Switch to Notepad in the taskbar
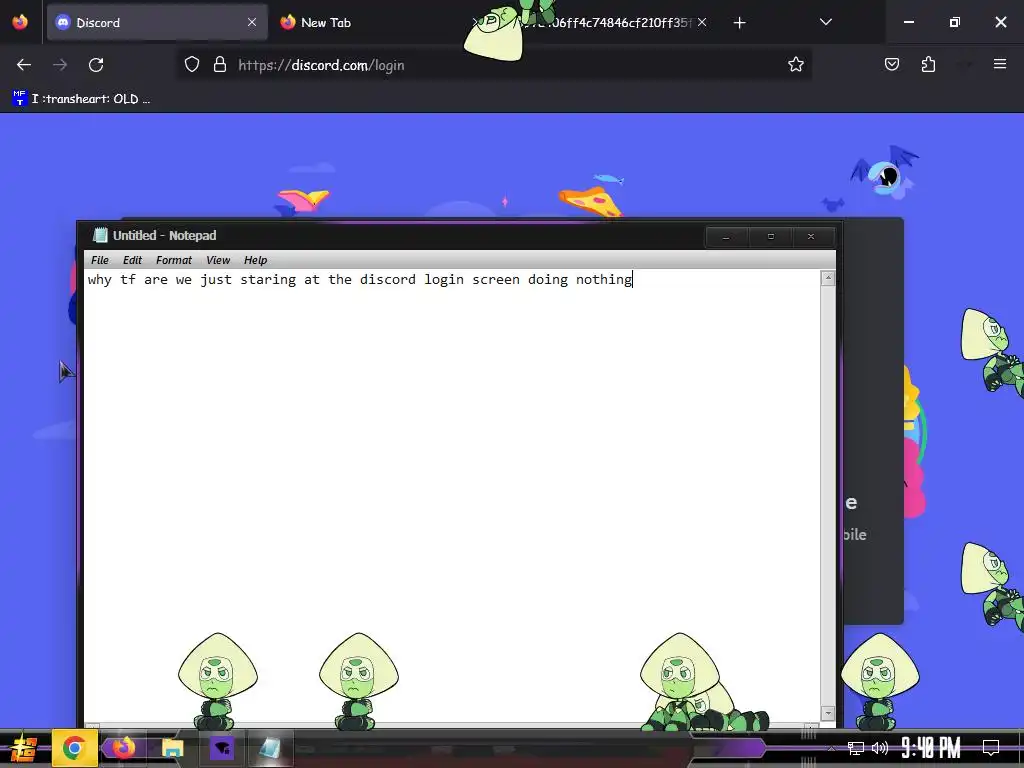The image size is (1024, 768). [270, 748]
